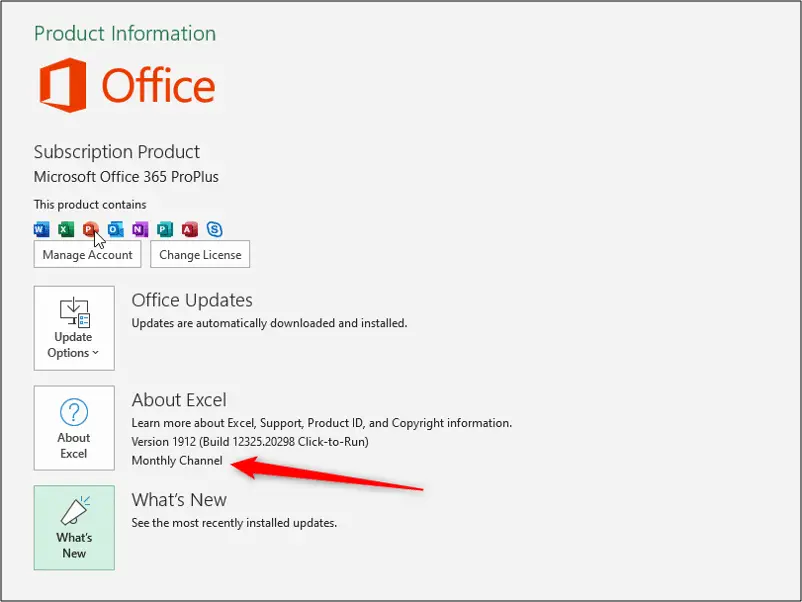Click the PowerPoint app icon
This screenshot has width=802, height=602.
(91, 229)
